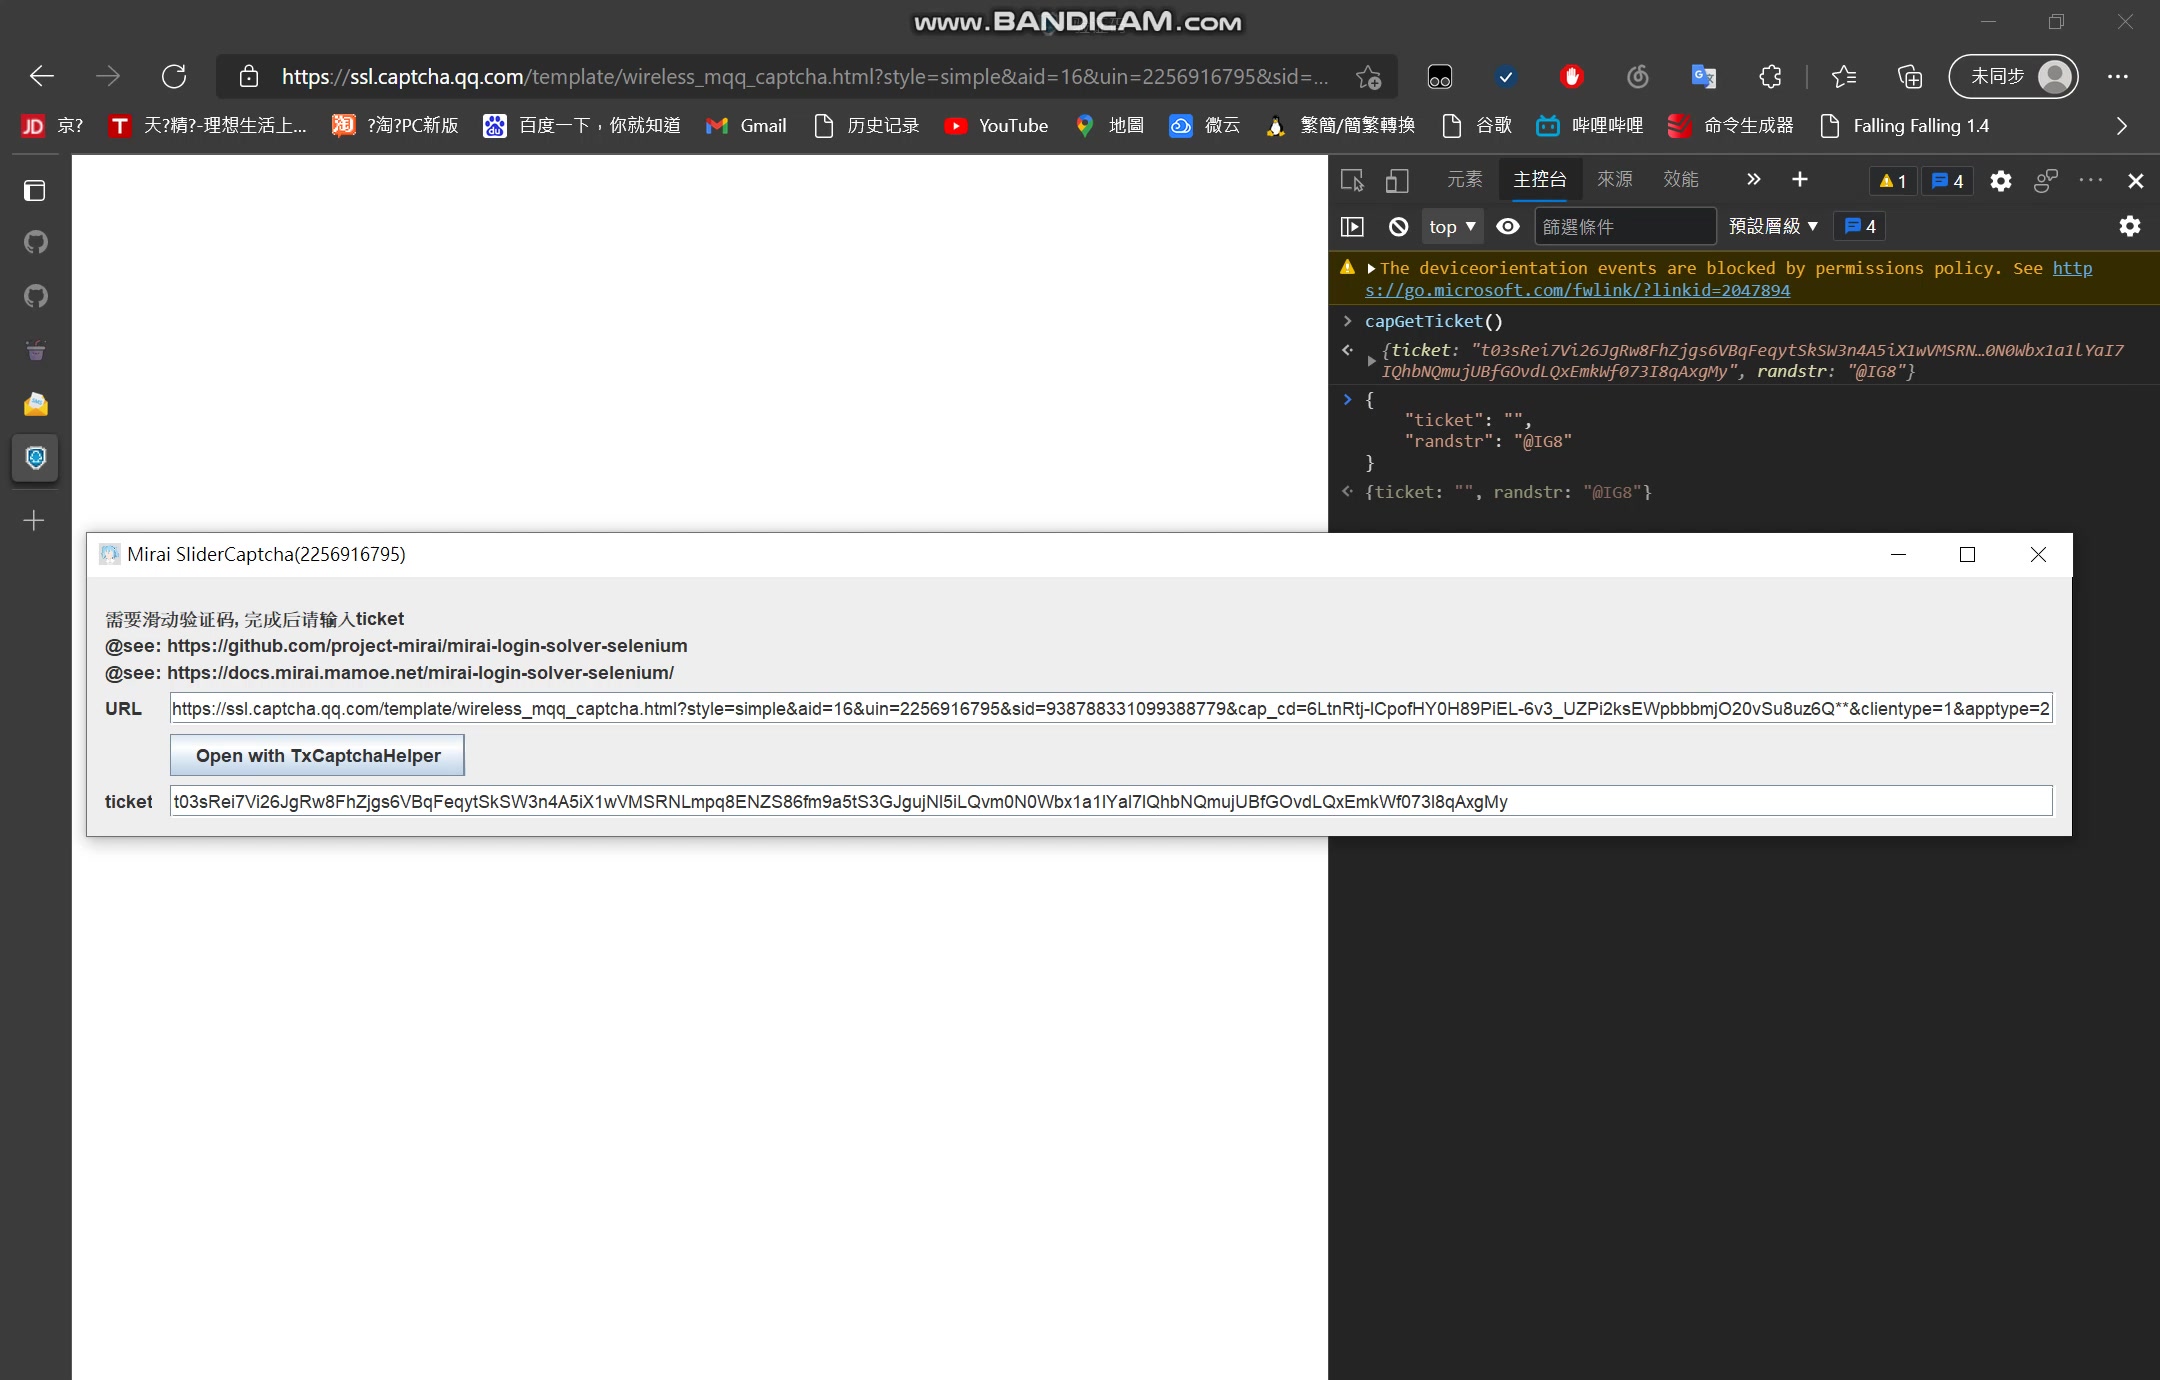Expand the second ticket object result
The image size is (2160, 1380).
(x=1348, y=491)
